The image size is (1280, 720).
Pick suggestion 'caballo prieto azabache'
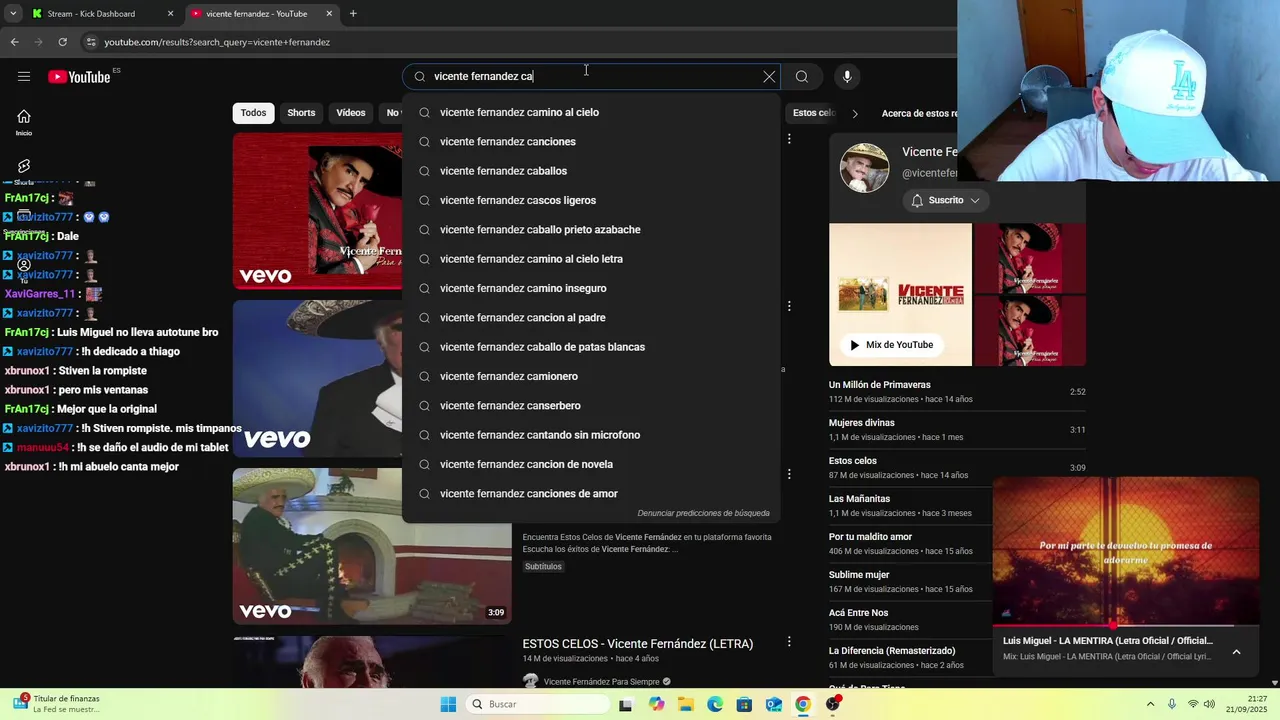point(591,230)
